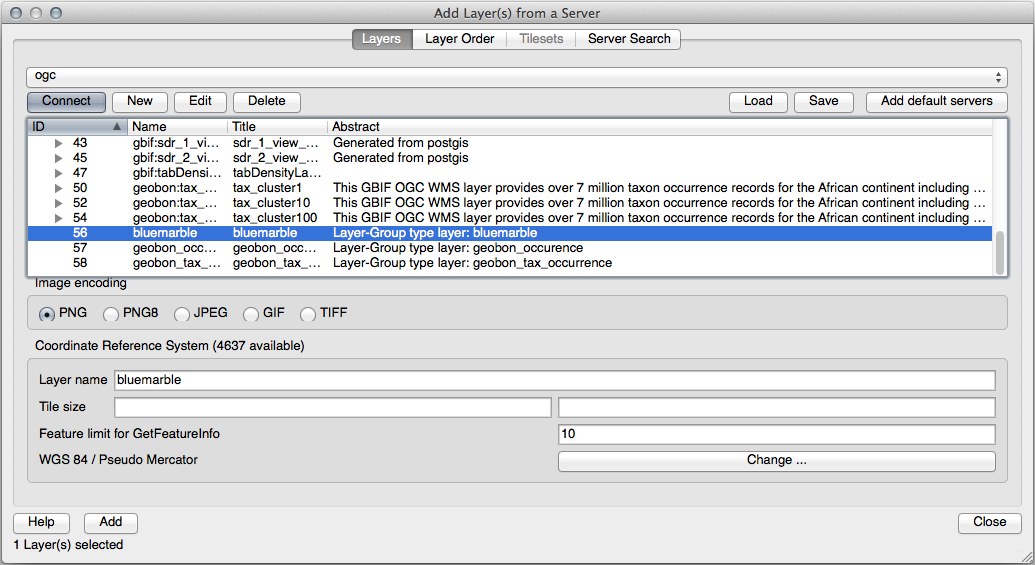The width and height of the screenshot is (1035, 565).
Task: Select GIF image encoding
Action: (251, 314)
